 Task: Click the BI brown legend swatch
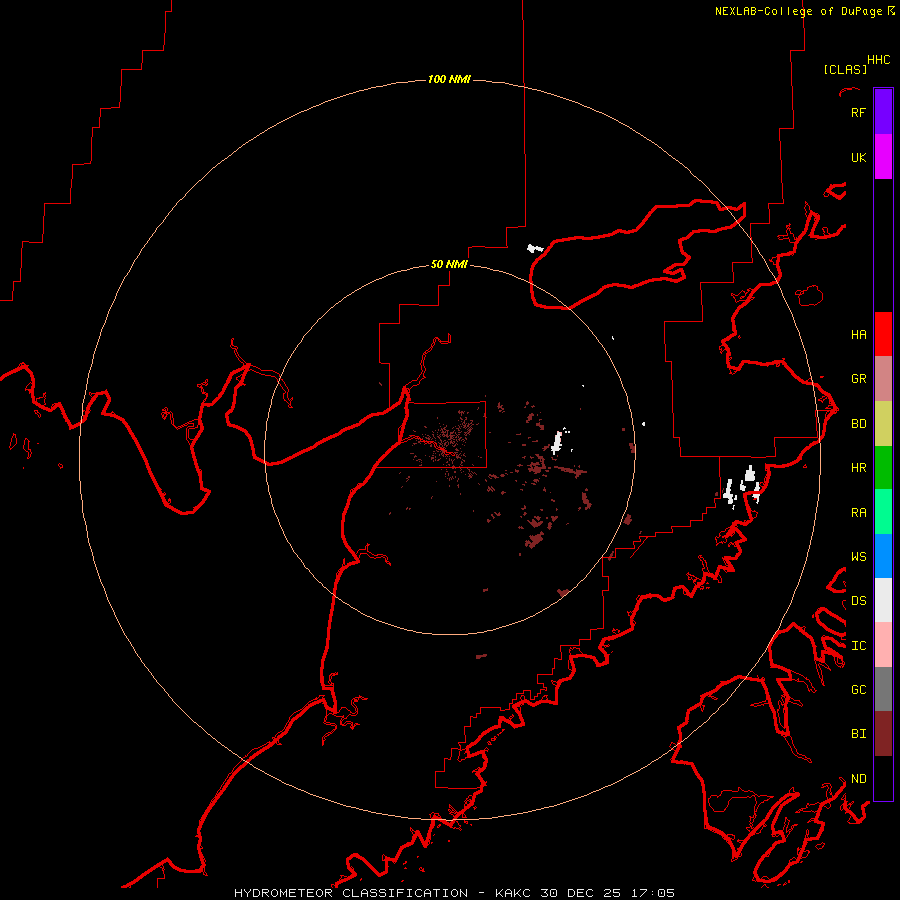tap(883, 734)
